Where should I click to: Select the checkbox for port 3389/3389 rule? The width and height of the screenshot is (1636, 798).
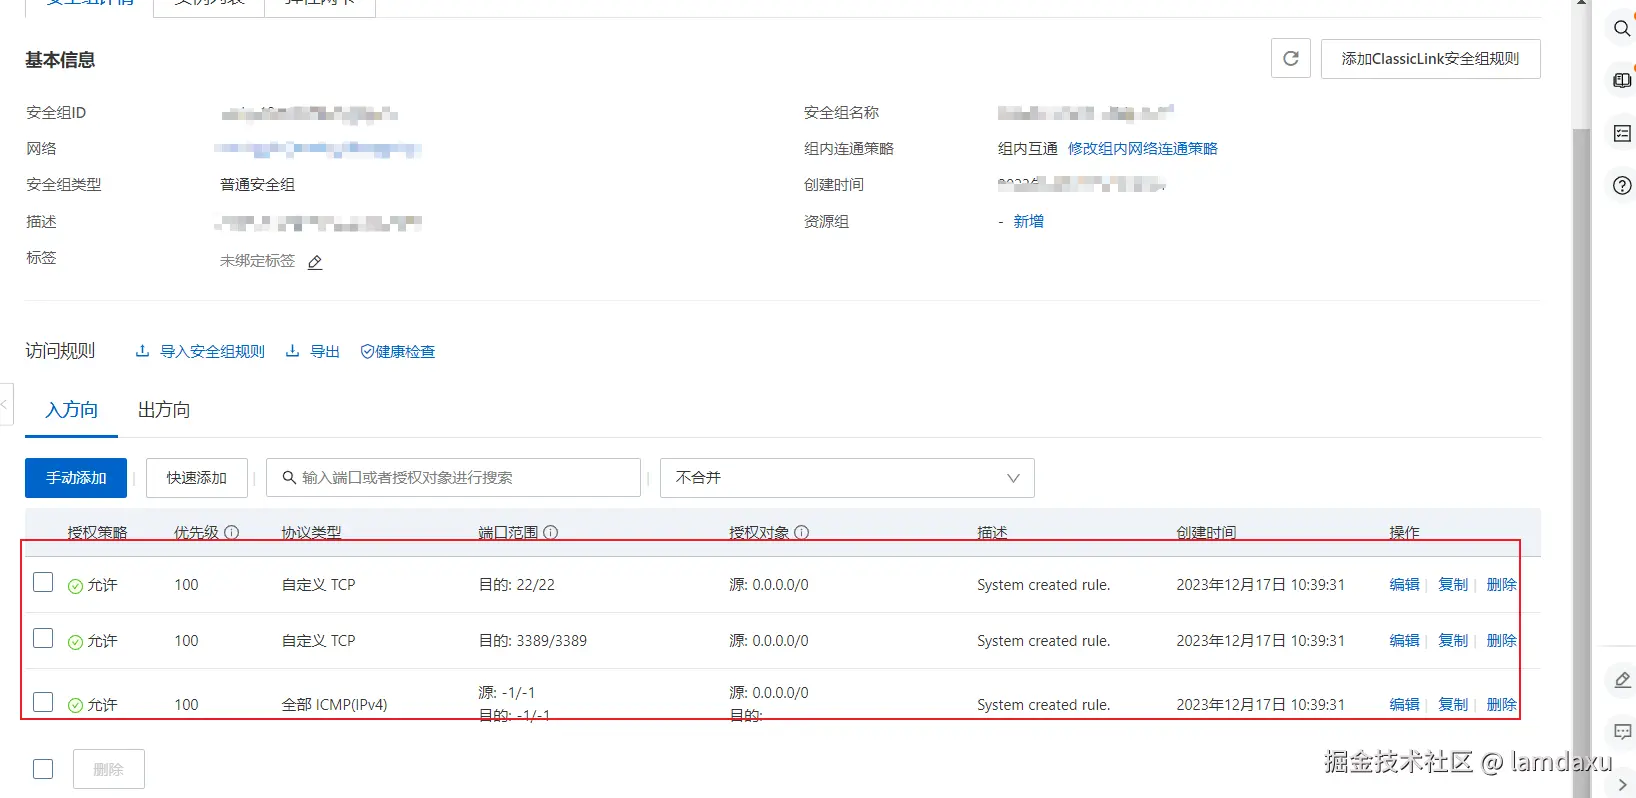click(x=43, y=638)
